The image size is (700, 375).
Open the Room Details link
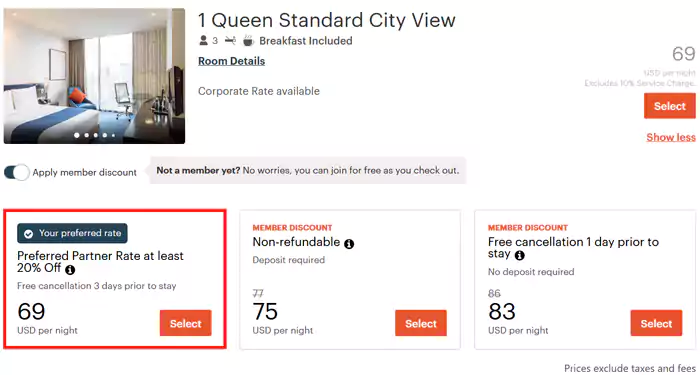coord(231,61)
